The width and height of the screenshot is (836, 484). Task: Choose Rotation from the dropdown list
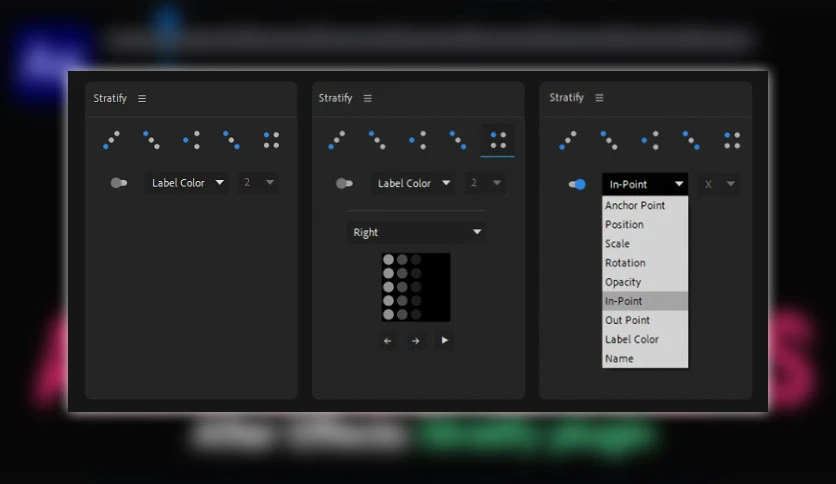(x=645, y=263)
